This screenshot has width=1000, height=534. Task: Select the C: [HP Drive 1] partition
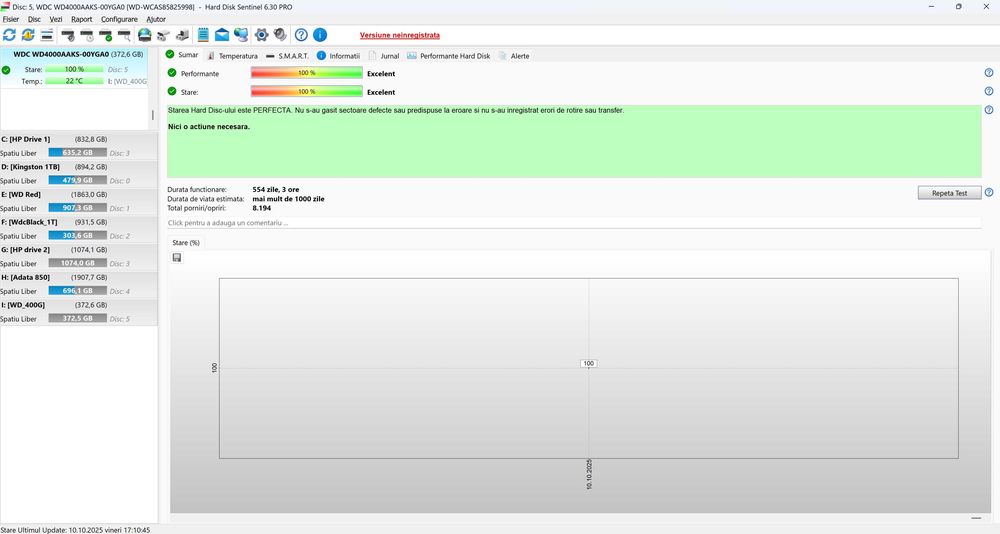78,145
